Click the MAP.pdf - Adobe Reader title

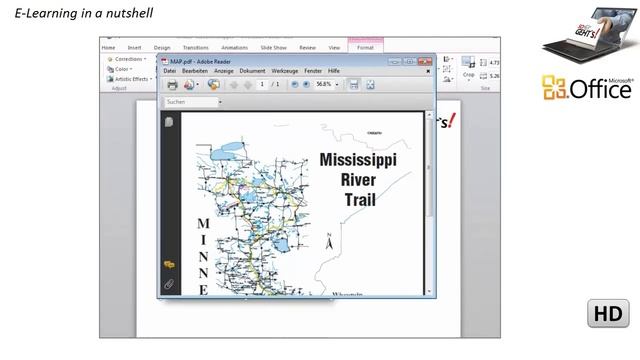coord(200,62)
